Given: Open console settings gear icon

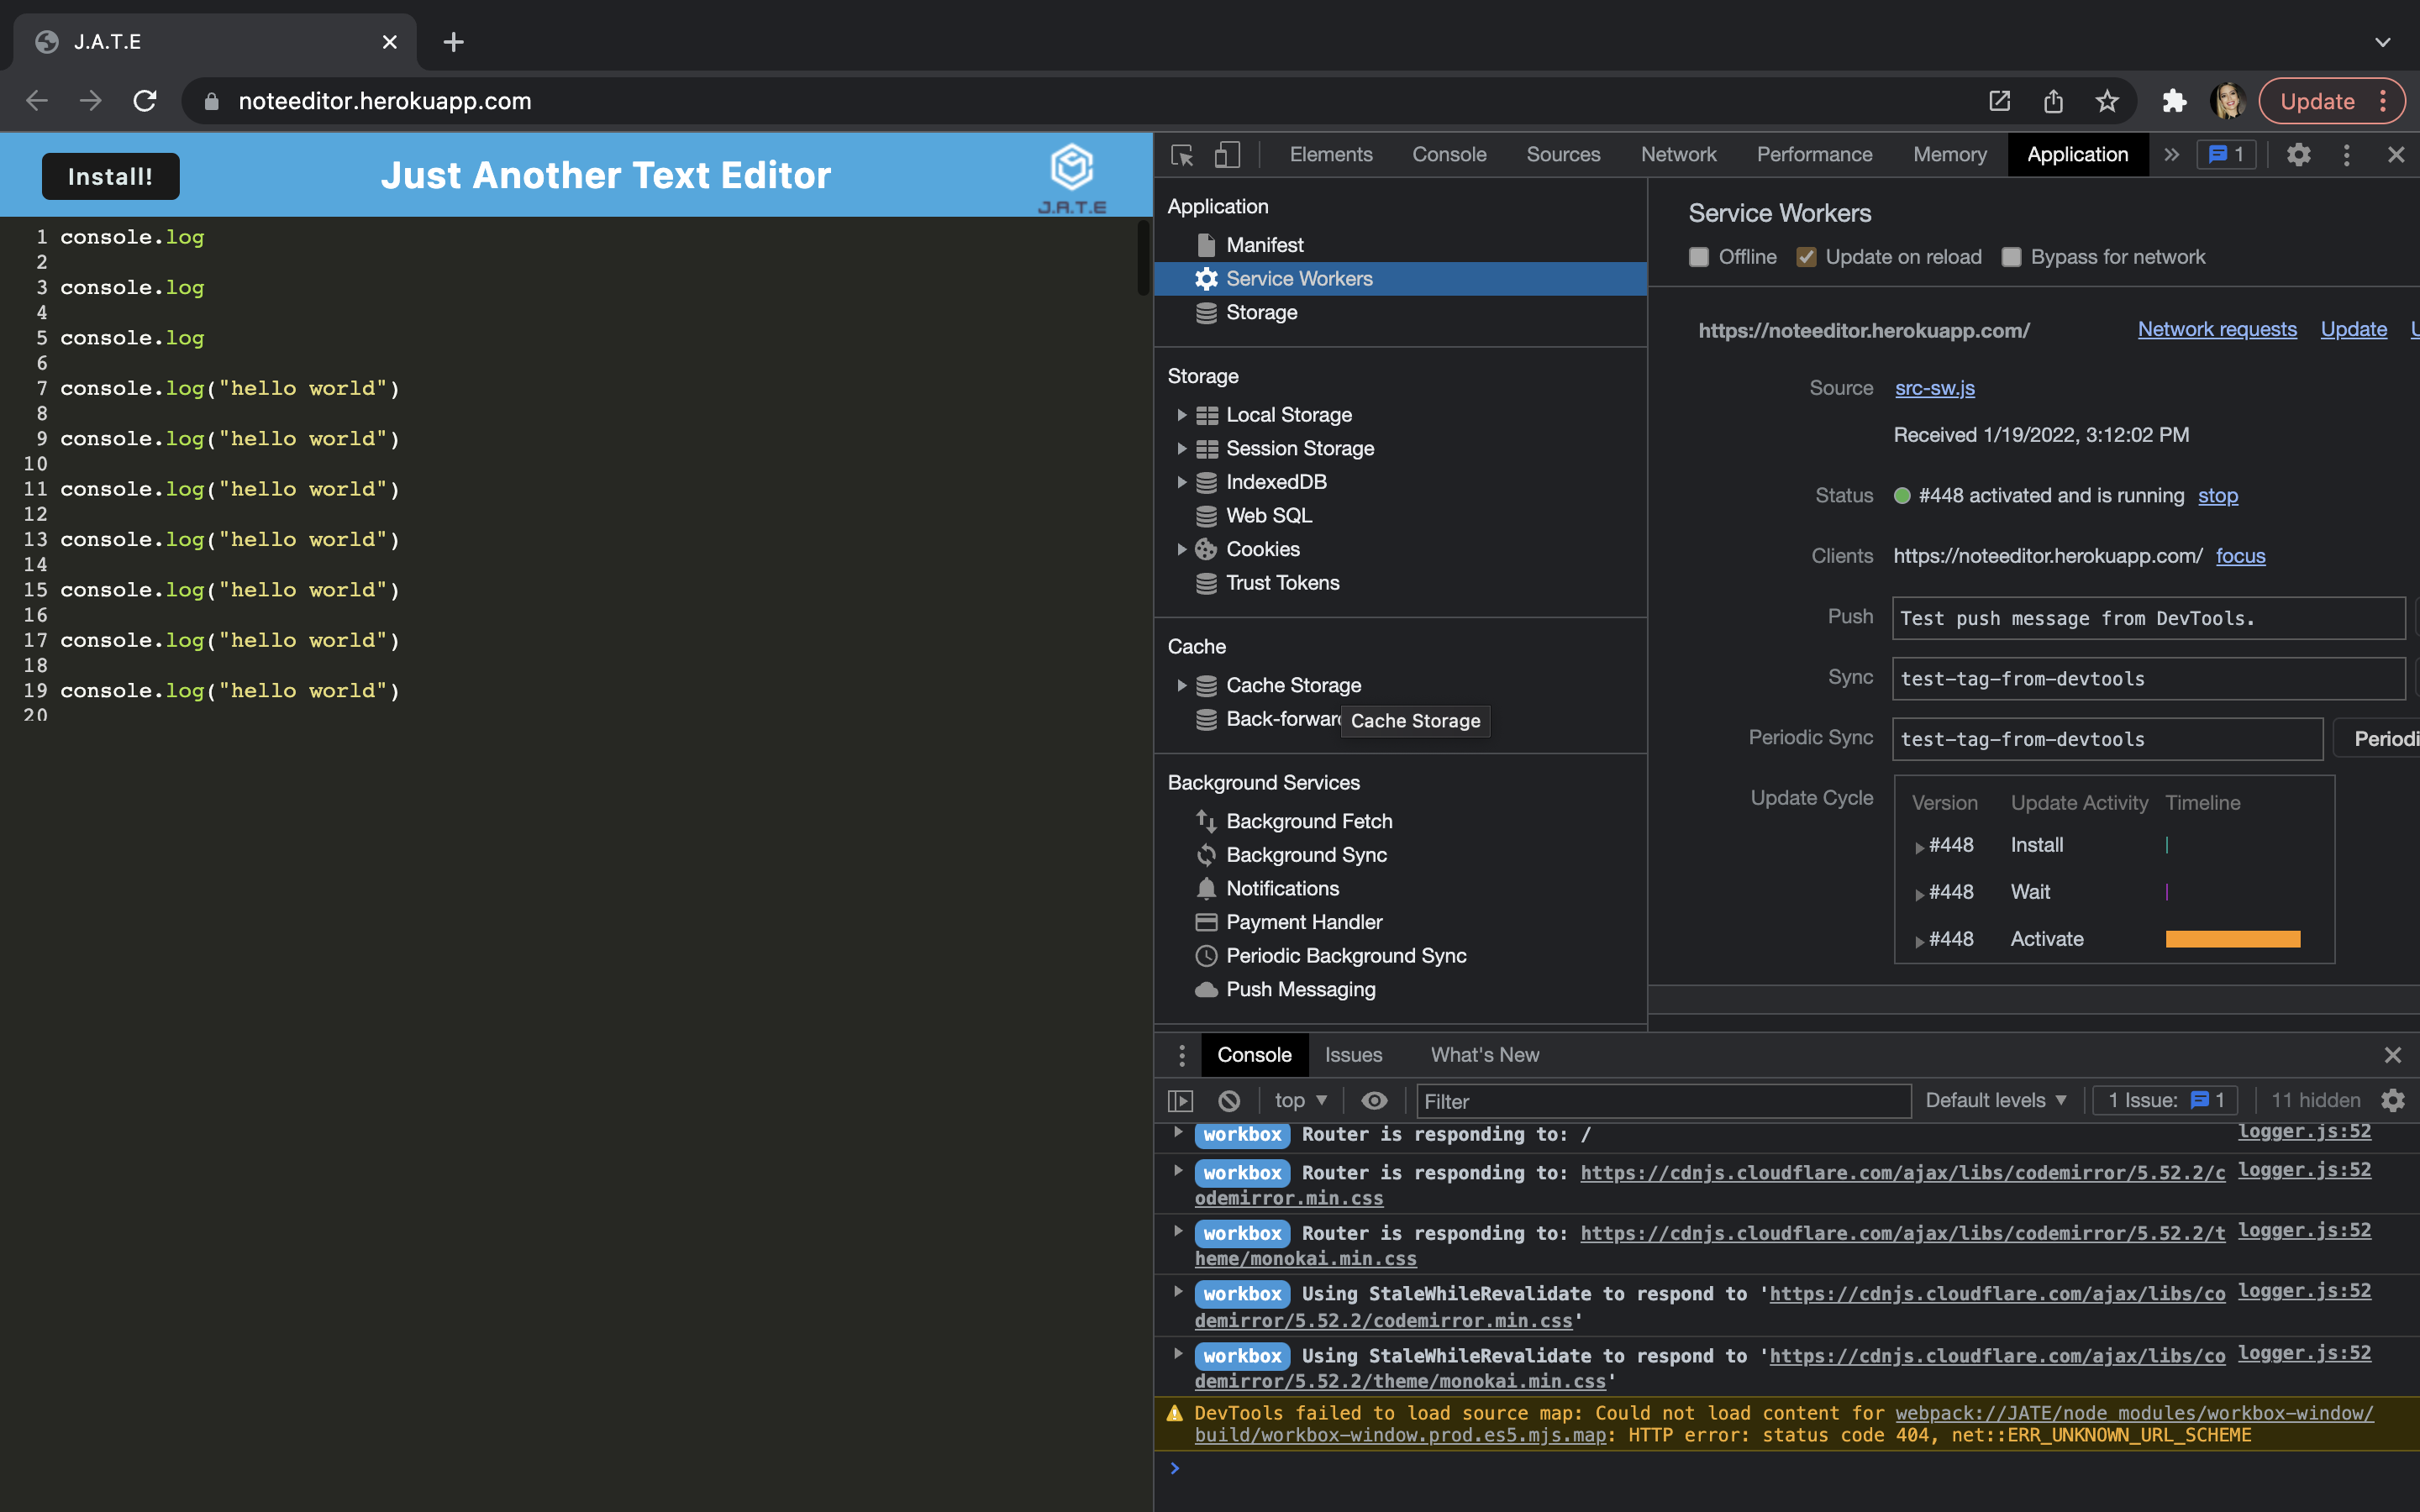Looking at the screenshot, I should pos(2393,1101).
